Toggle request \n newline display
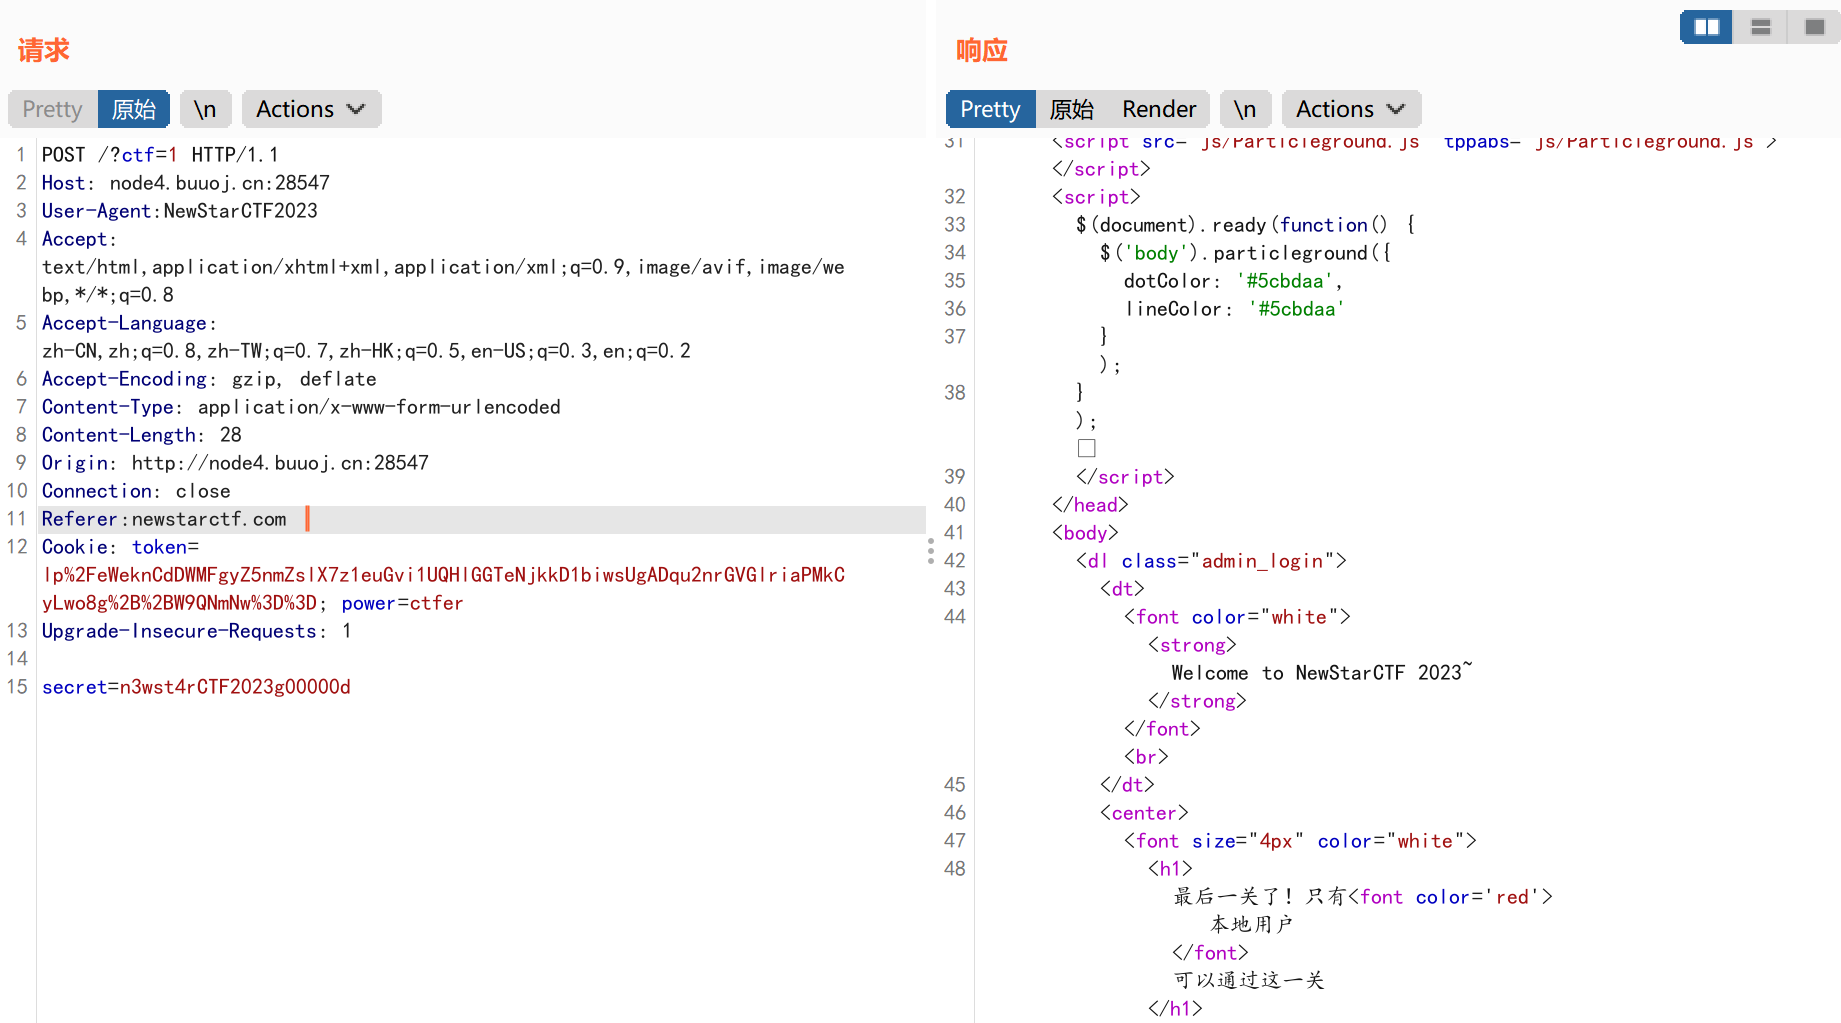The image size is (1841, 1023). 205,109
